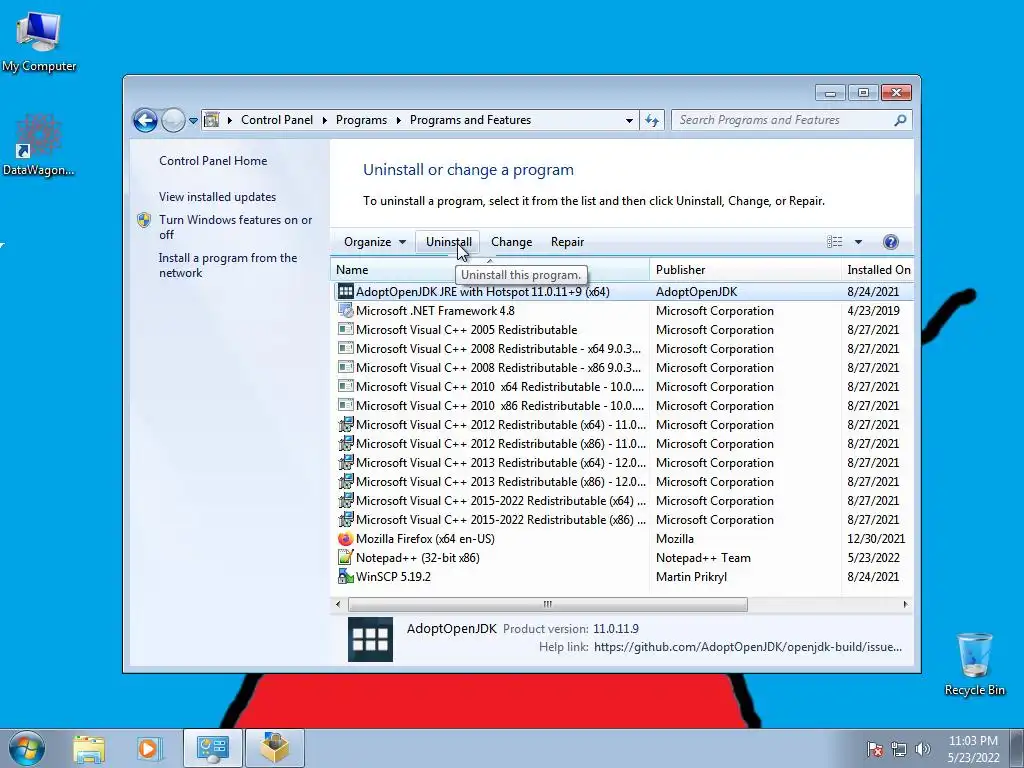Open recent pages dropdown next to Forward
This screenshot has height=768, width=1024.
pos(193,121)
